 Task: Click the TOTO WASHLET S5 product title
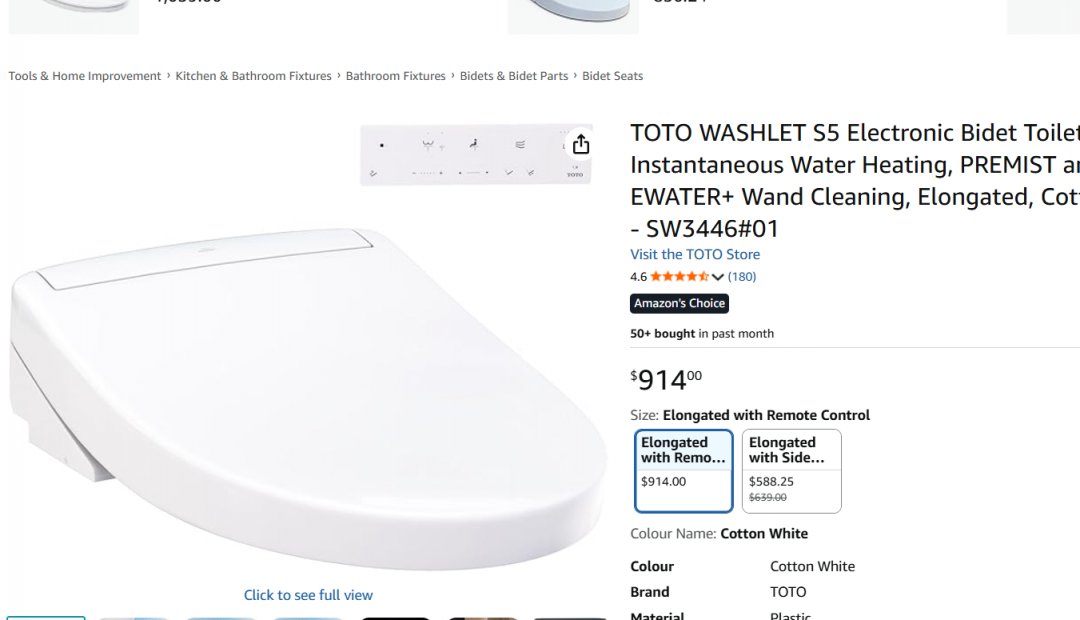click(x=855, y=180)
